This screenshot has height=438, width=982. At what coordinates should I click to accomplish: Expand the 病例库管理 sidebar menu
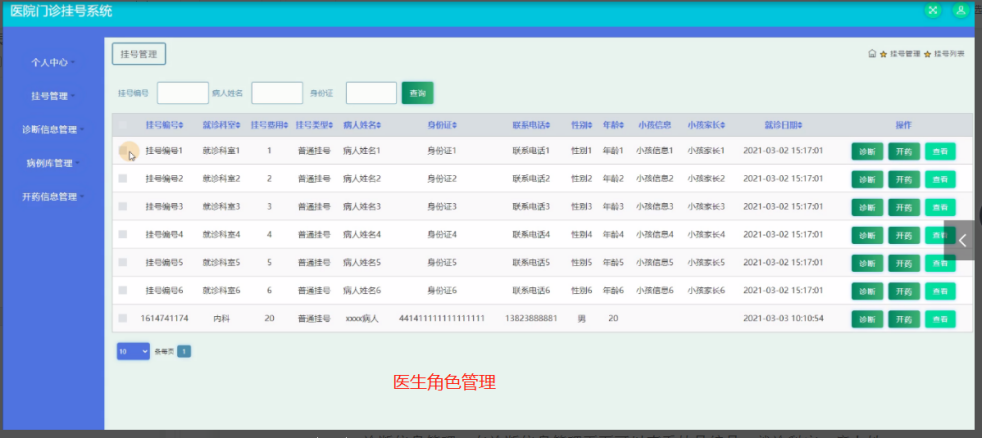[x=53, y=164]
